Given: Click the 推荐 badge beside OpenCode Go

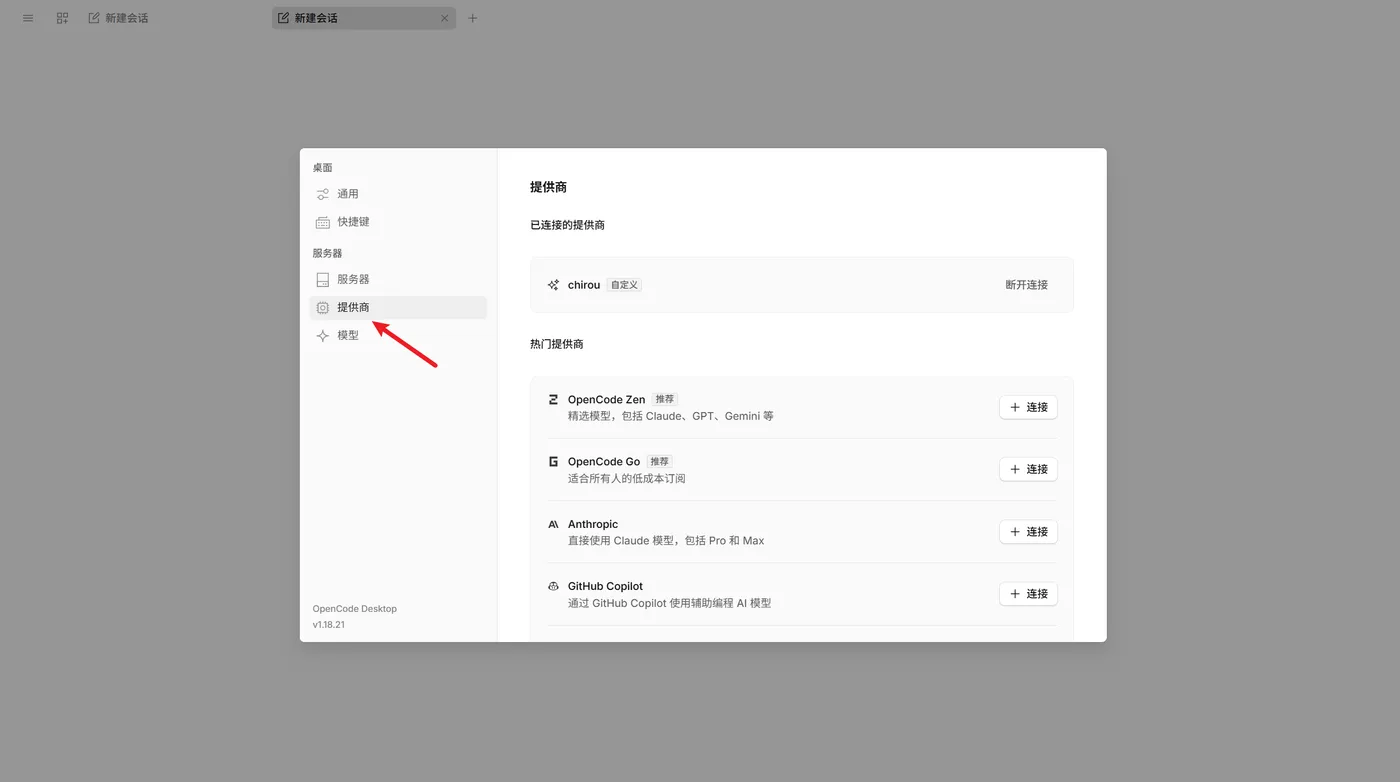Looking at the screenshot, I should (x=659, y=462).
